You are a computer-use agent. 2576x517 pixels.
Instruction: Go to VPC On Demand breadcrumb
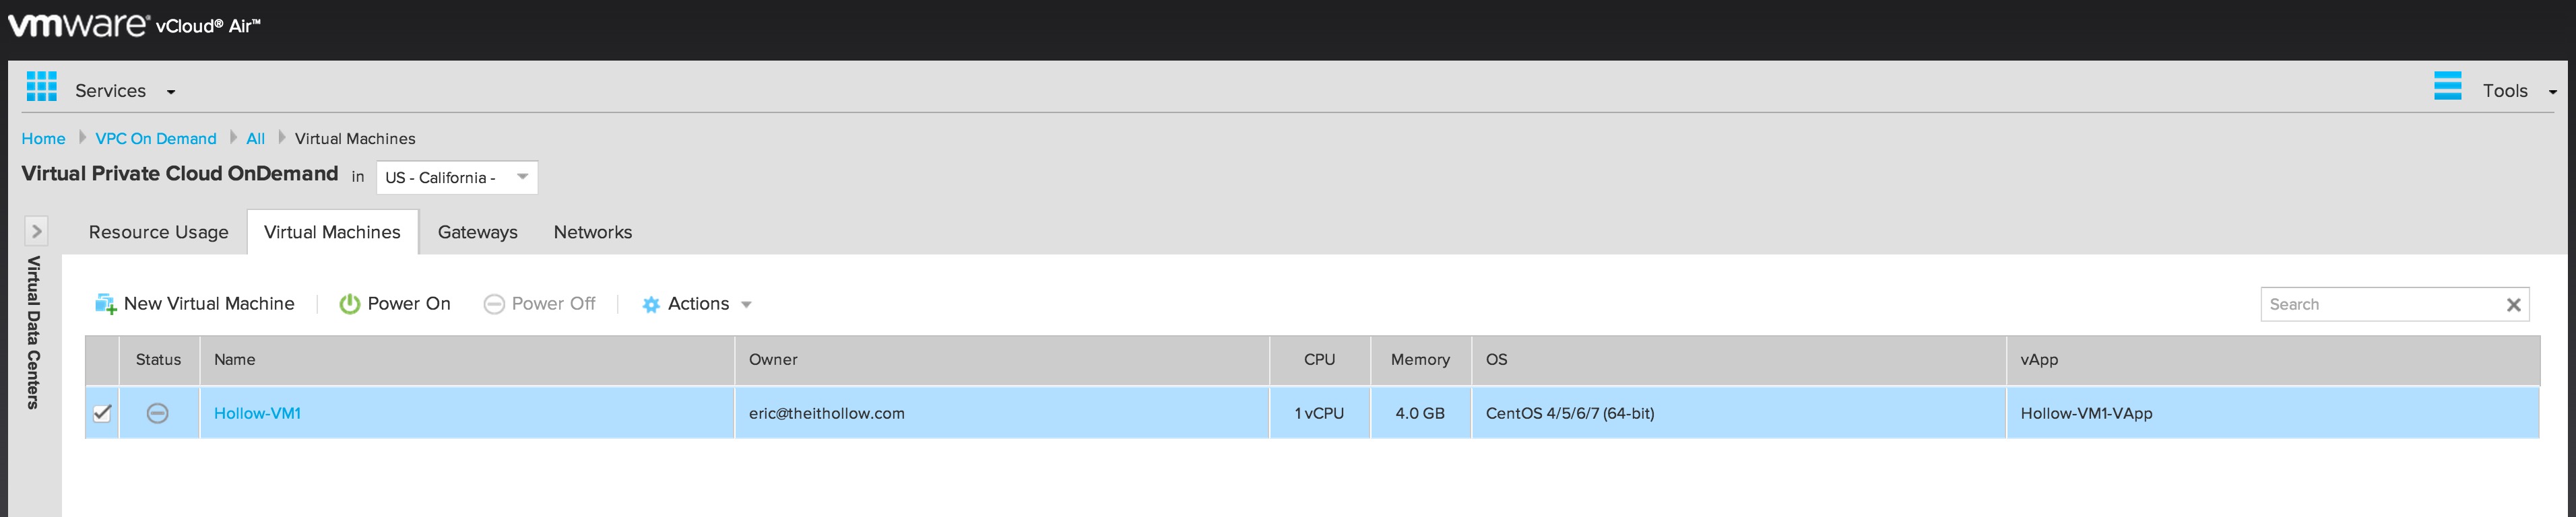(x=156, y=139)
